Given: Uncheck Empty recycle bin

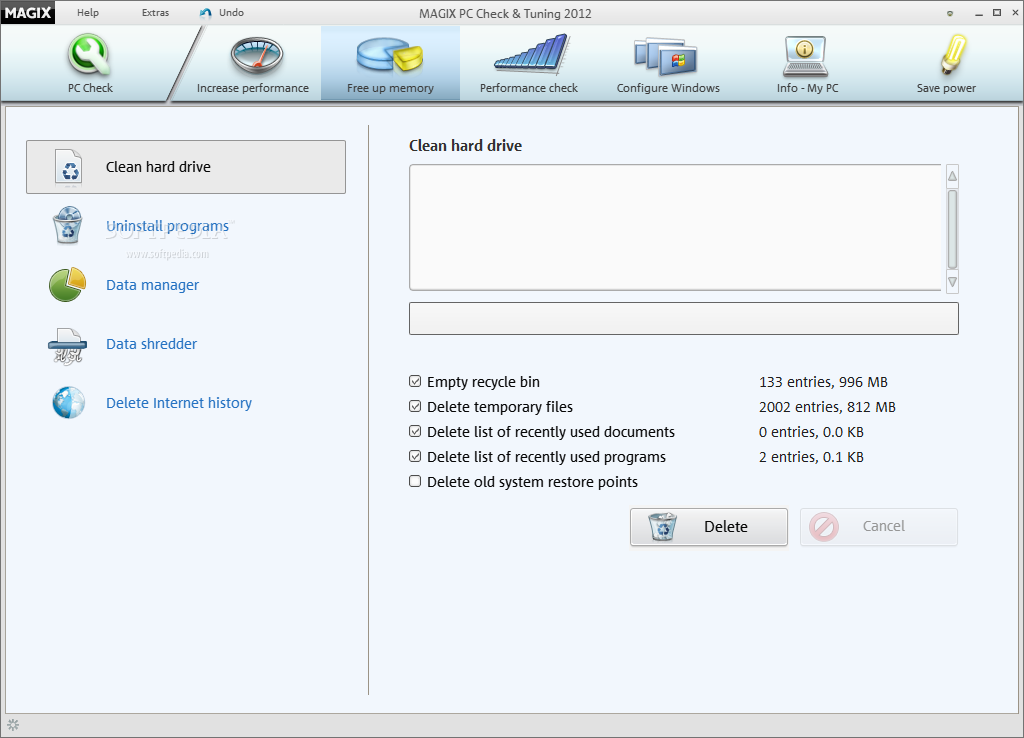Looking at the screenshot, I should point(415,381).
